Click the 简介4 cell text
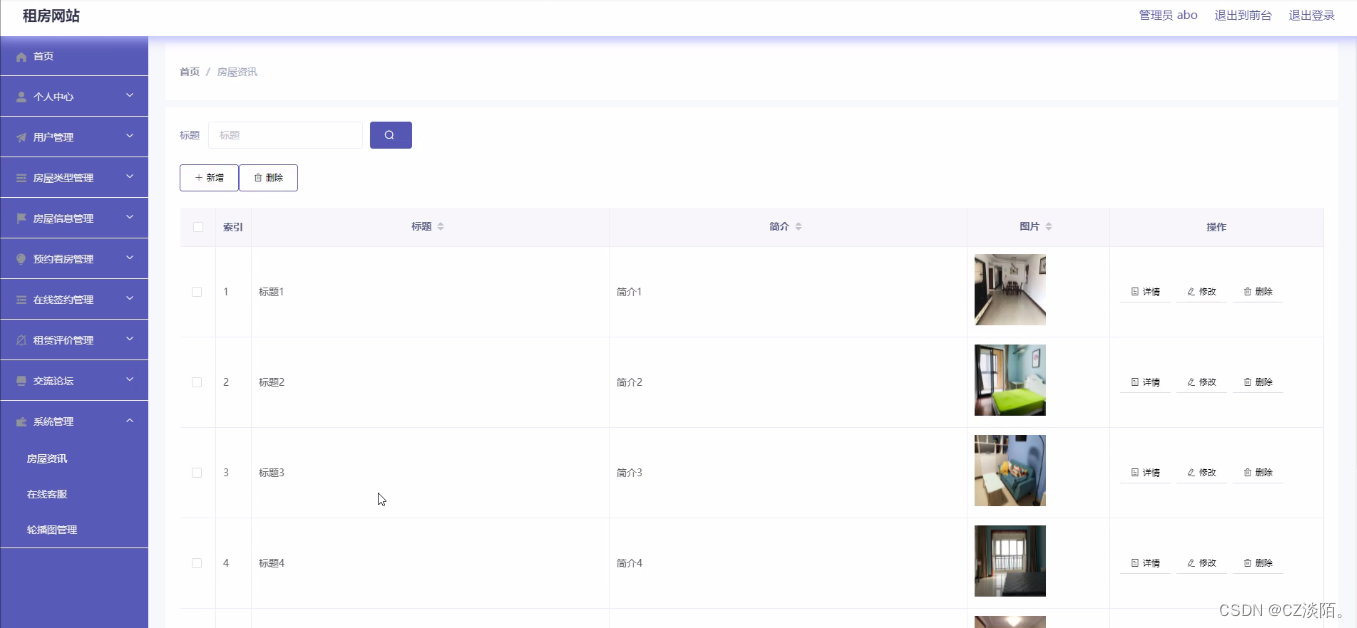1357x628 pixels. 629,563
